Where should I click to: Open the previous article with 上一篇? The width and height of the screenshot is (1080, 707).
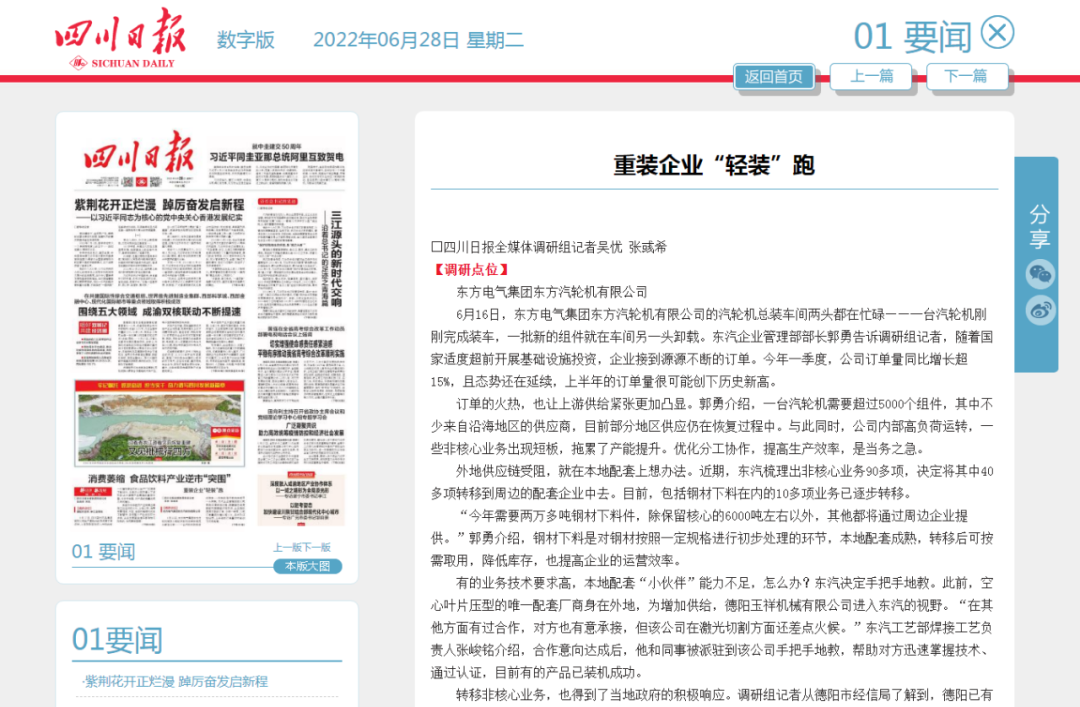pyautogui.click(x=871, y=76)
